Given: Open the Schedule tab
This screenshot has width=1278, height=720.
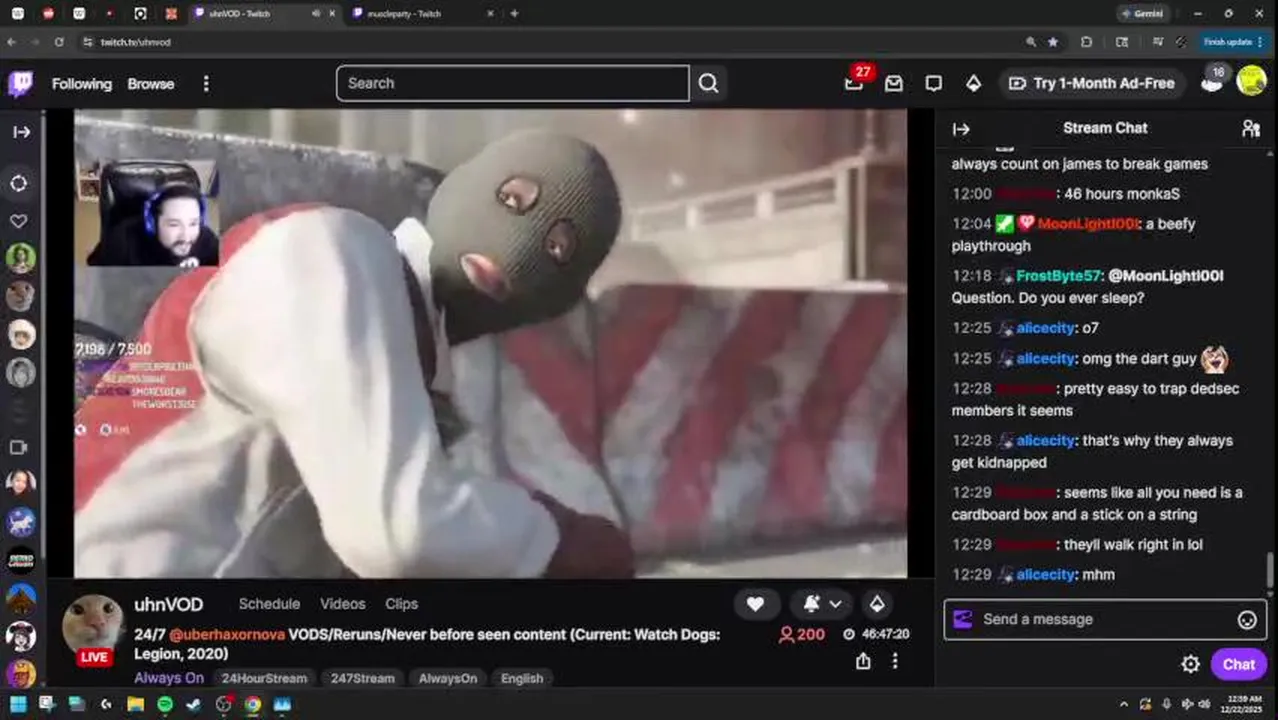Looking at the screenshot, I should (x=269, y=604).
